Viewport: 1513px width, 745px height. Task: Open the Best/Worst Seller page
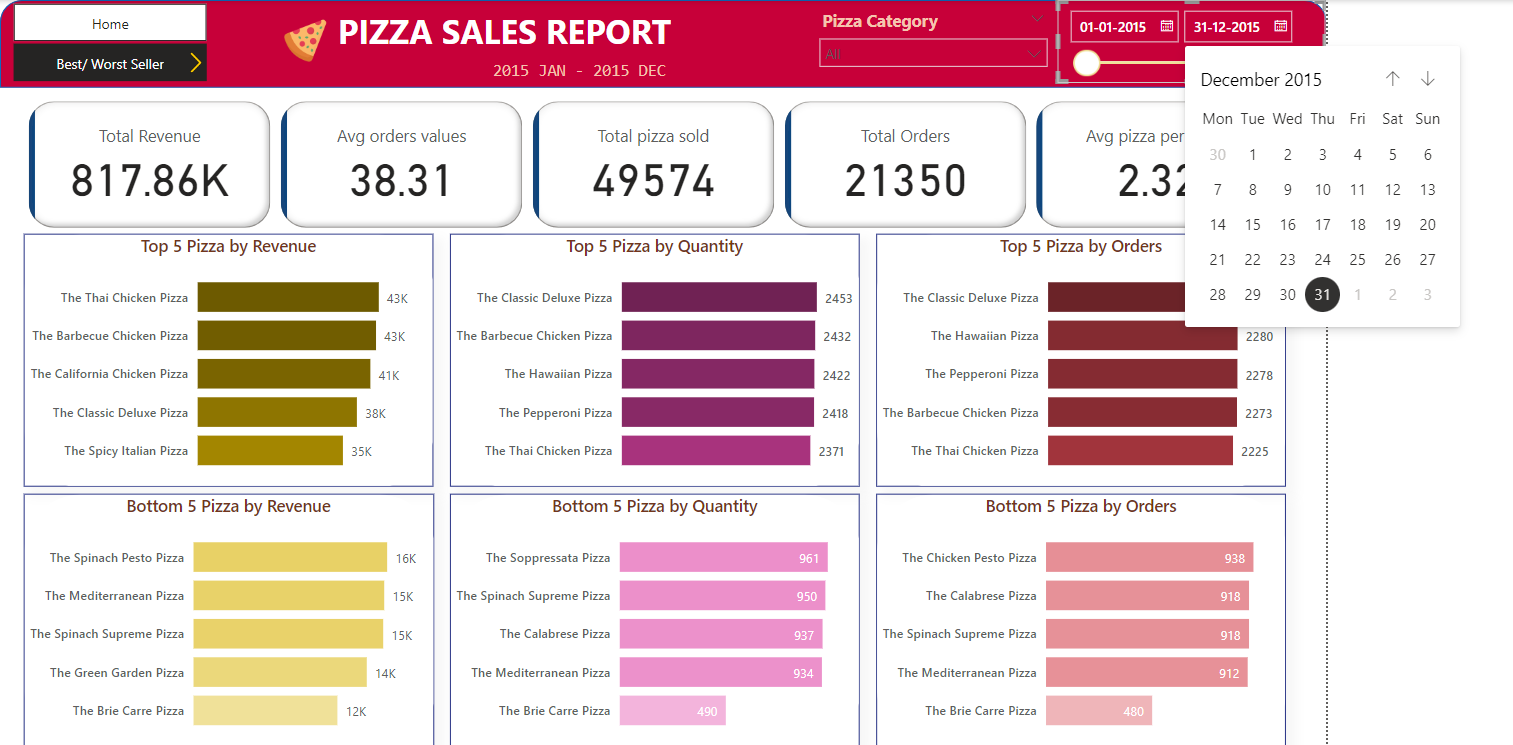(110, 62)
